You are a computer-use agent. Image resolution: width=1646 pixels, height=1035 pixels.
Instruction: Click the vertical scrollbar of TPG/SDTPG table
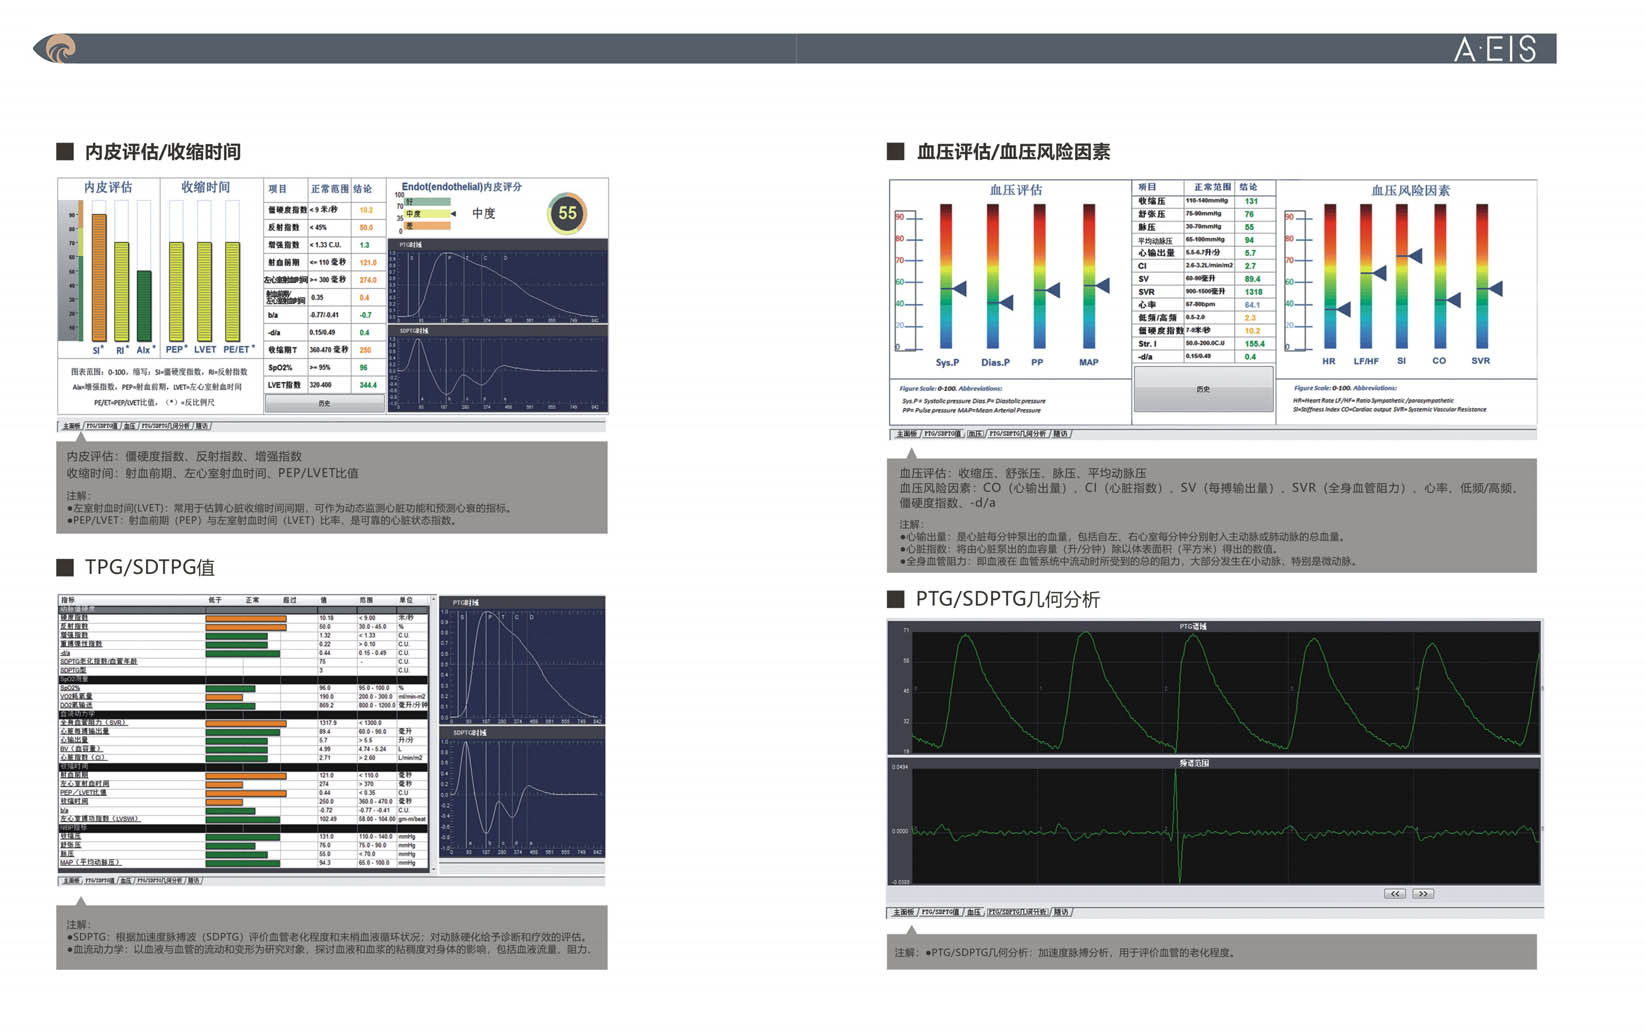pos(433,735)
